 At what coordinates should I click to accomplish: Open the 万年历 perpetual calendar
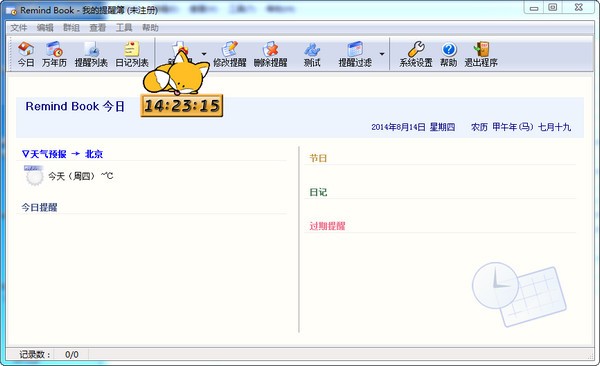[54, 54]
